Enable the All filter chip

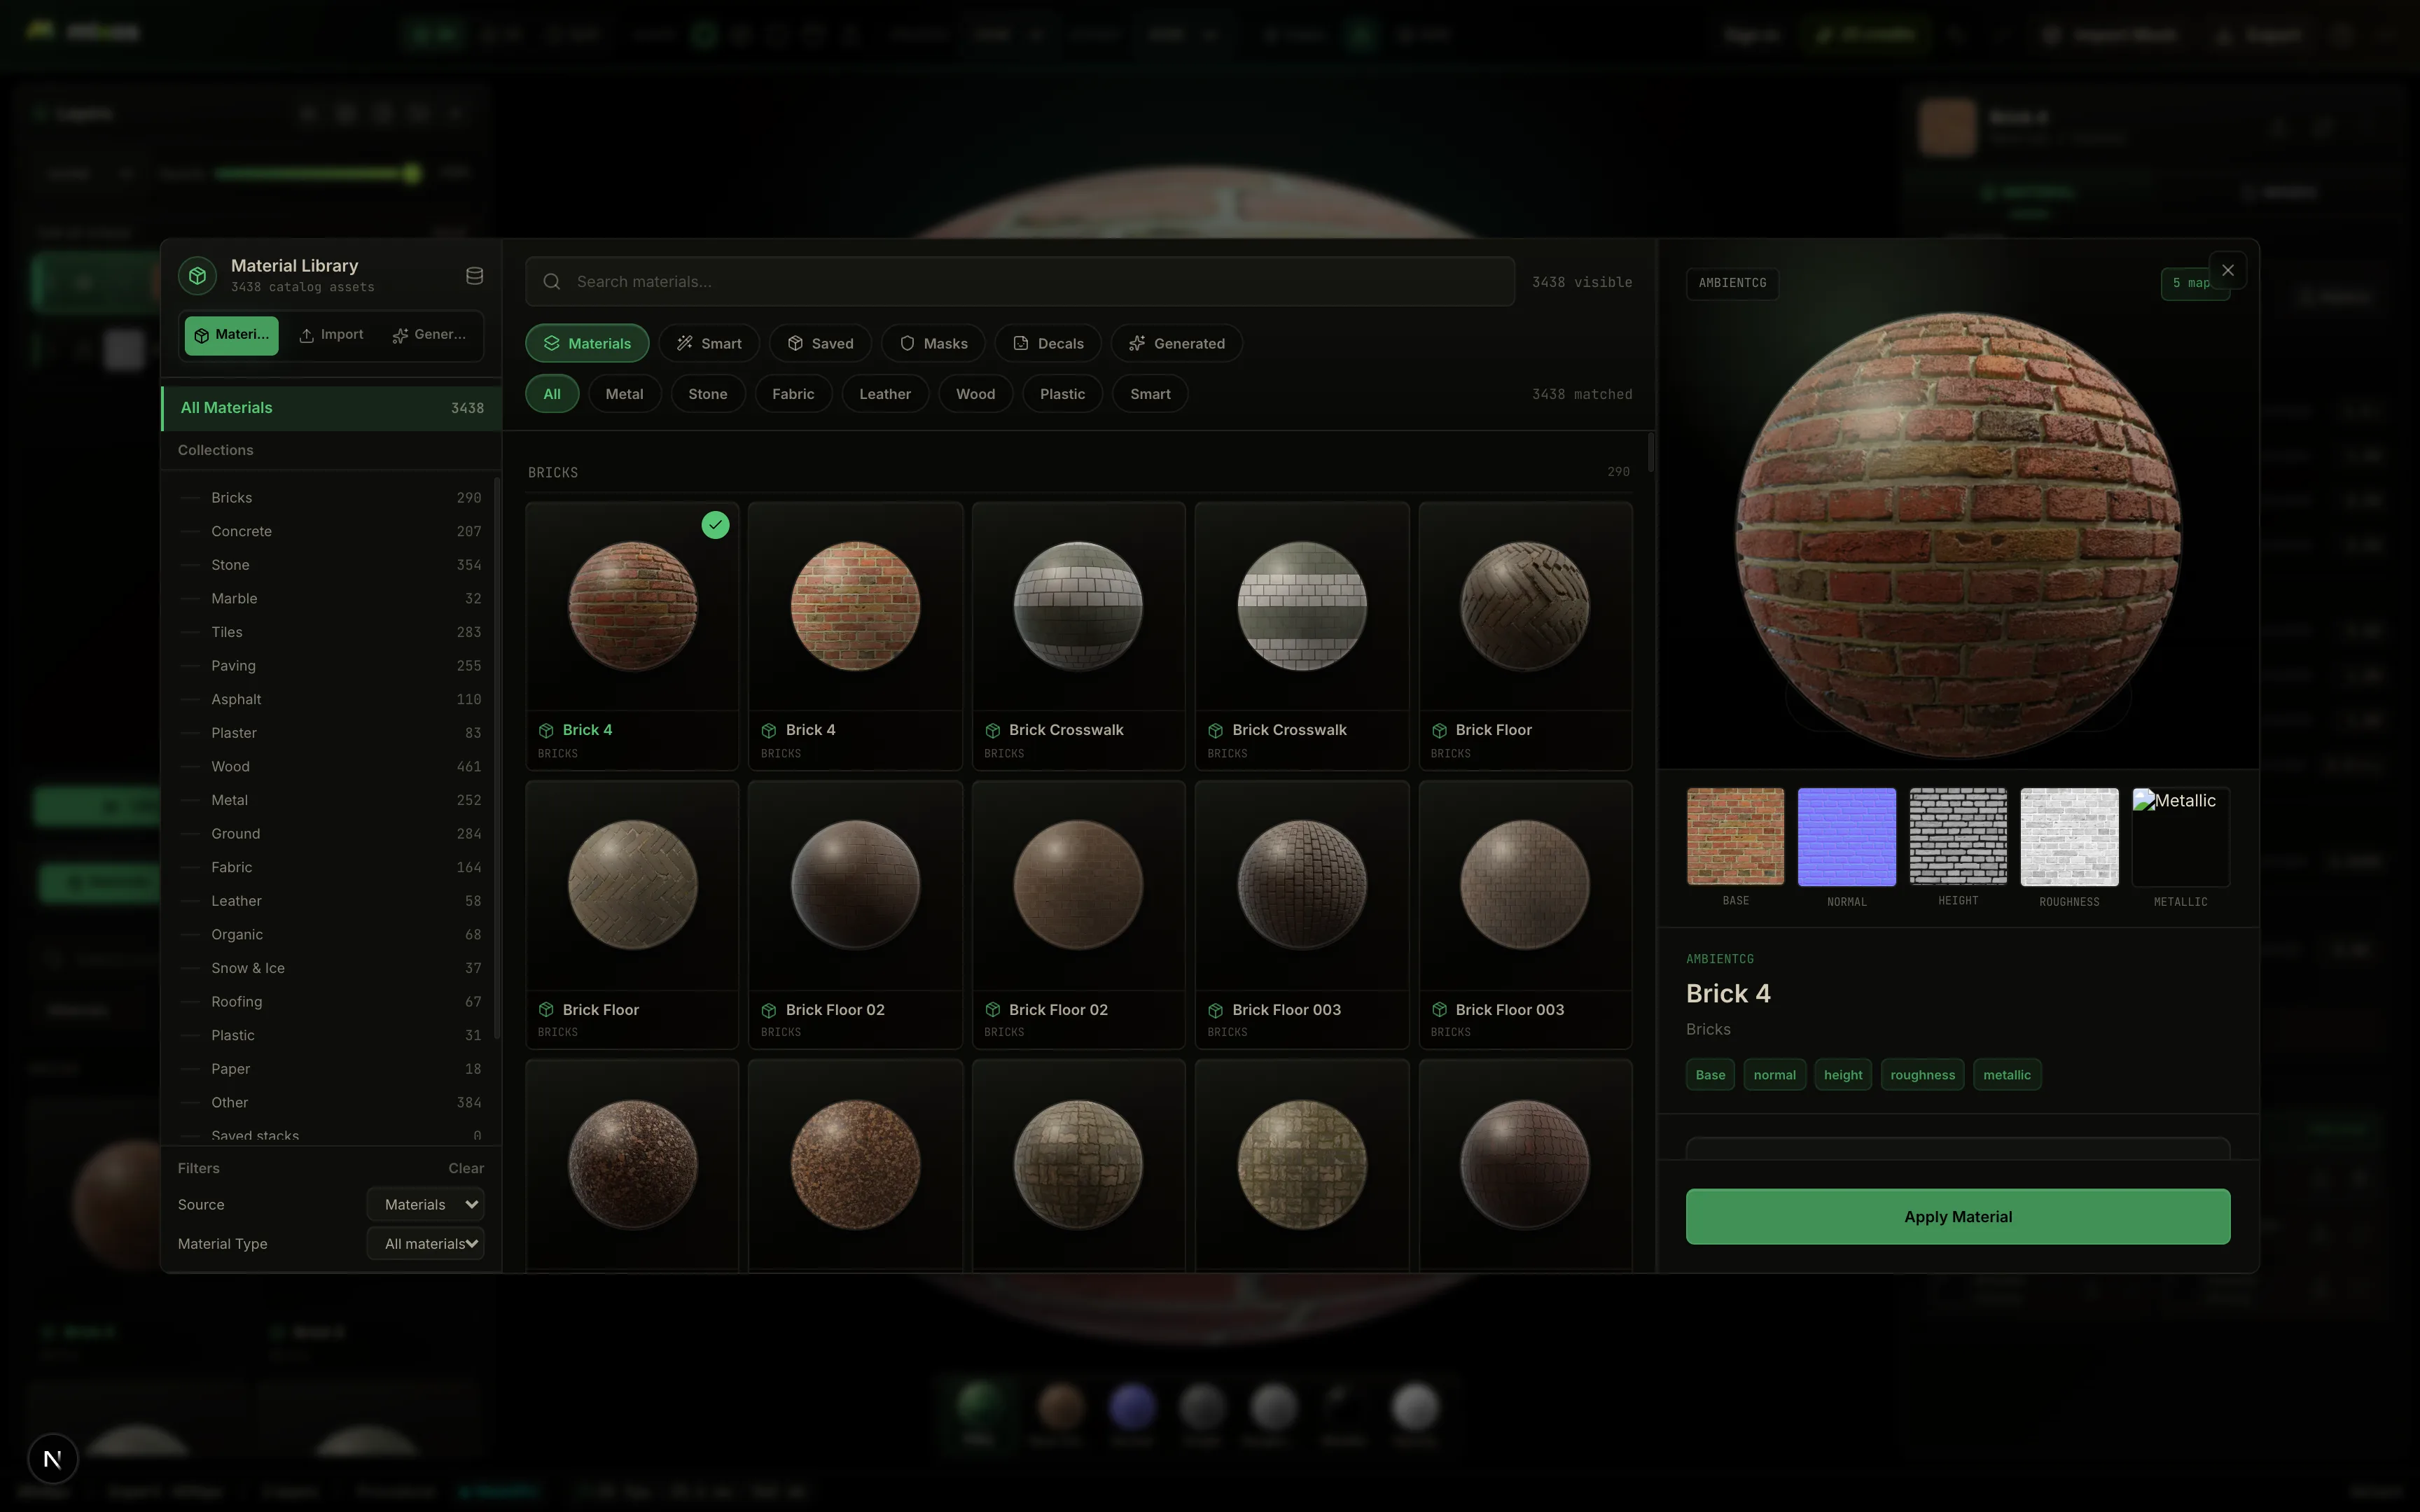click(x=552, y=394)
